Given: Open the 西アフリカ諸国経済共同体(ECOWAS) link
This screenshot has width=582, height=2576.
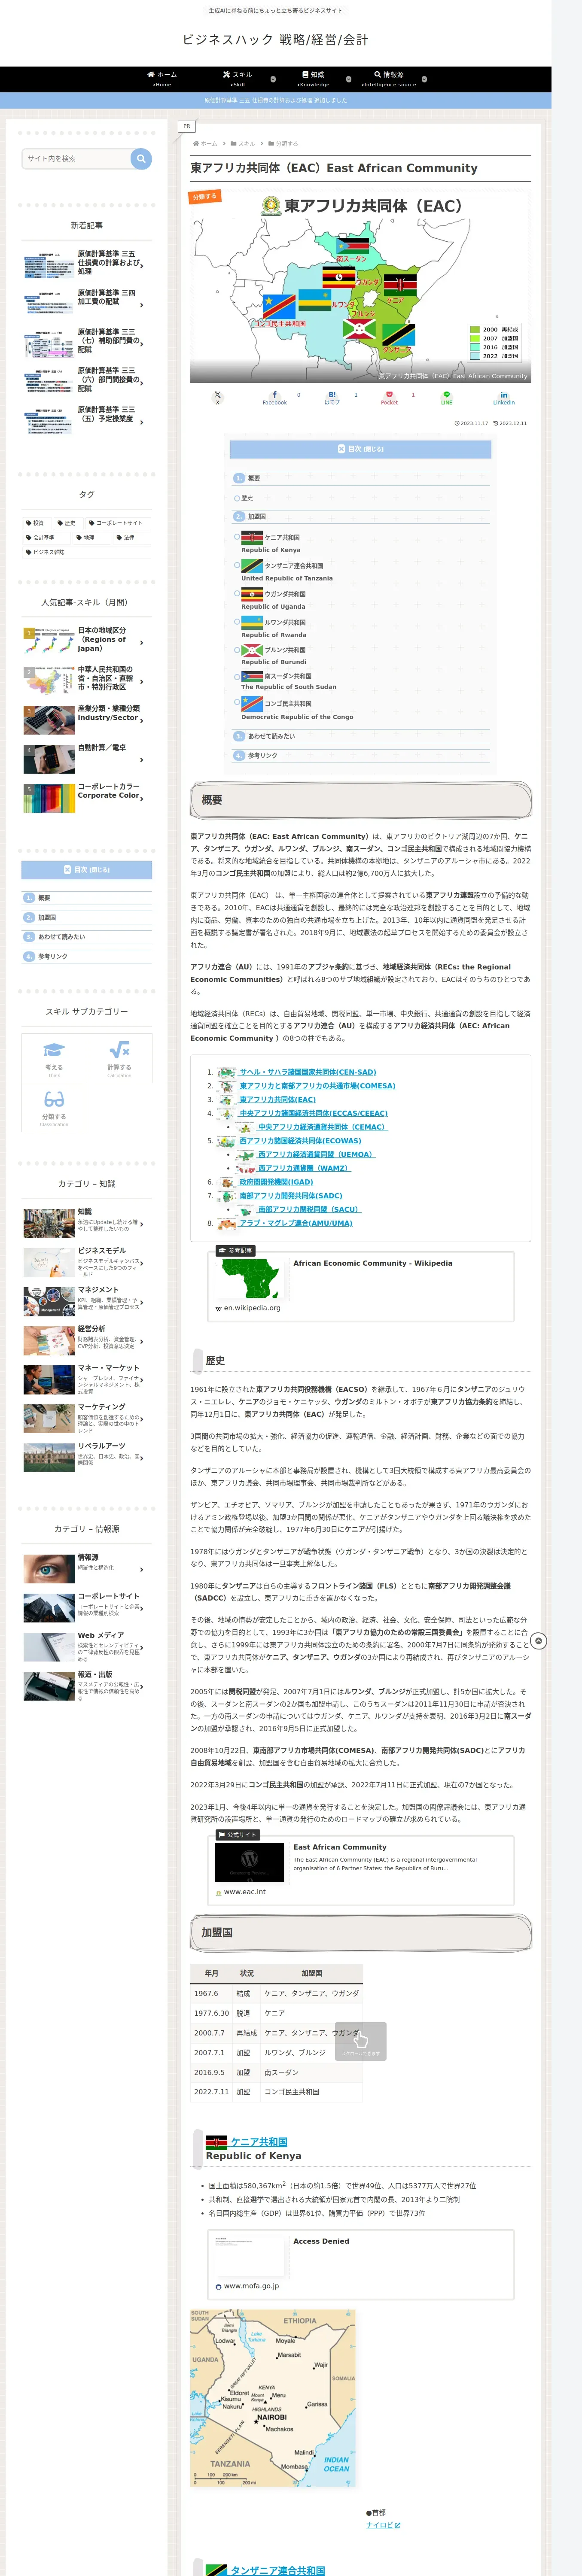Looking at the screenshot, I should click(x=300, y=1141).
